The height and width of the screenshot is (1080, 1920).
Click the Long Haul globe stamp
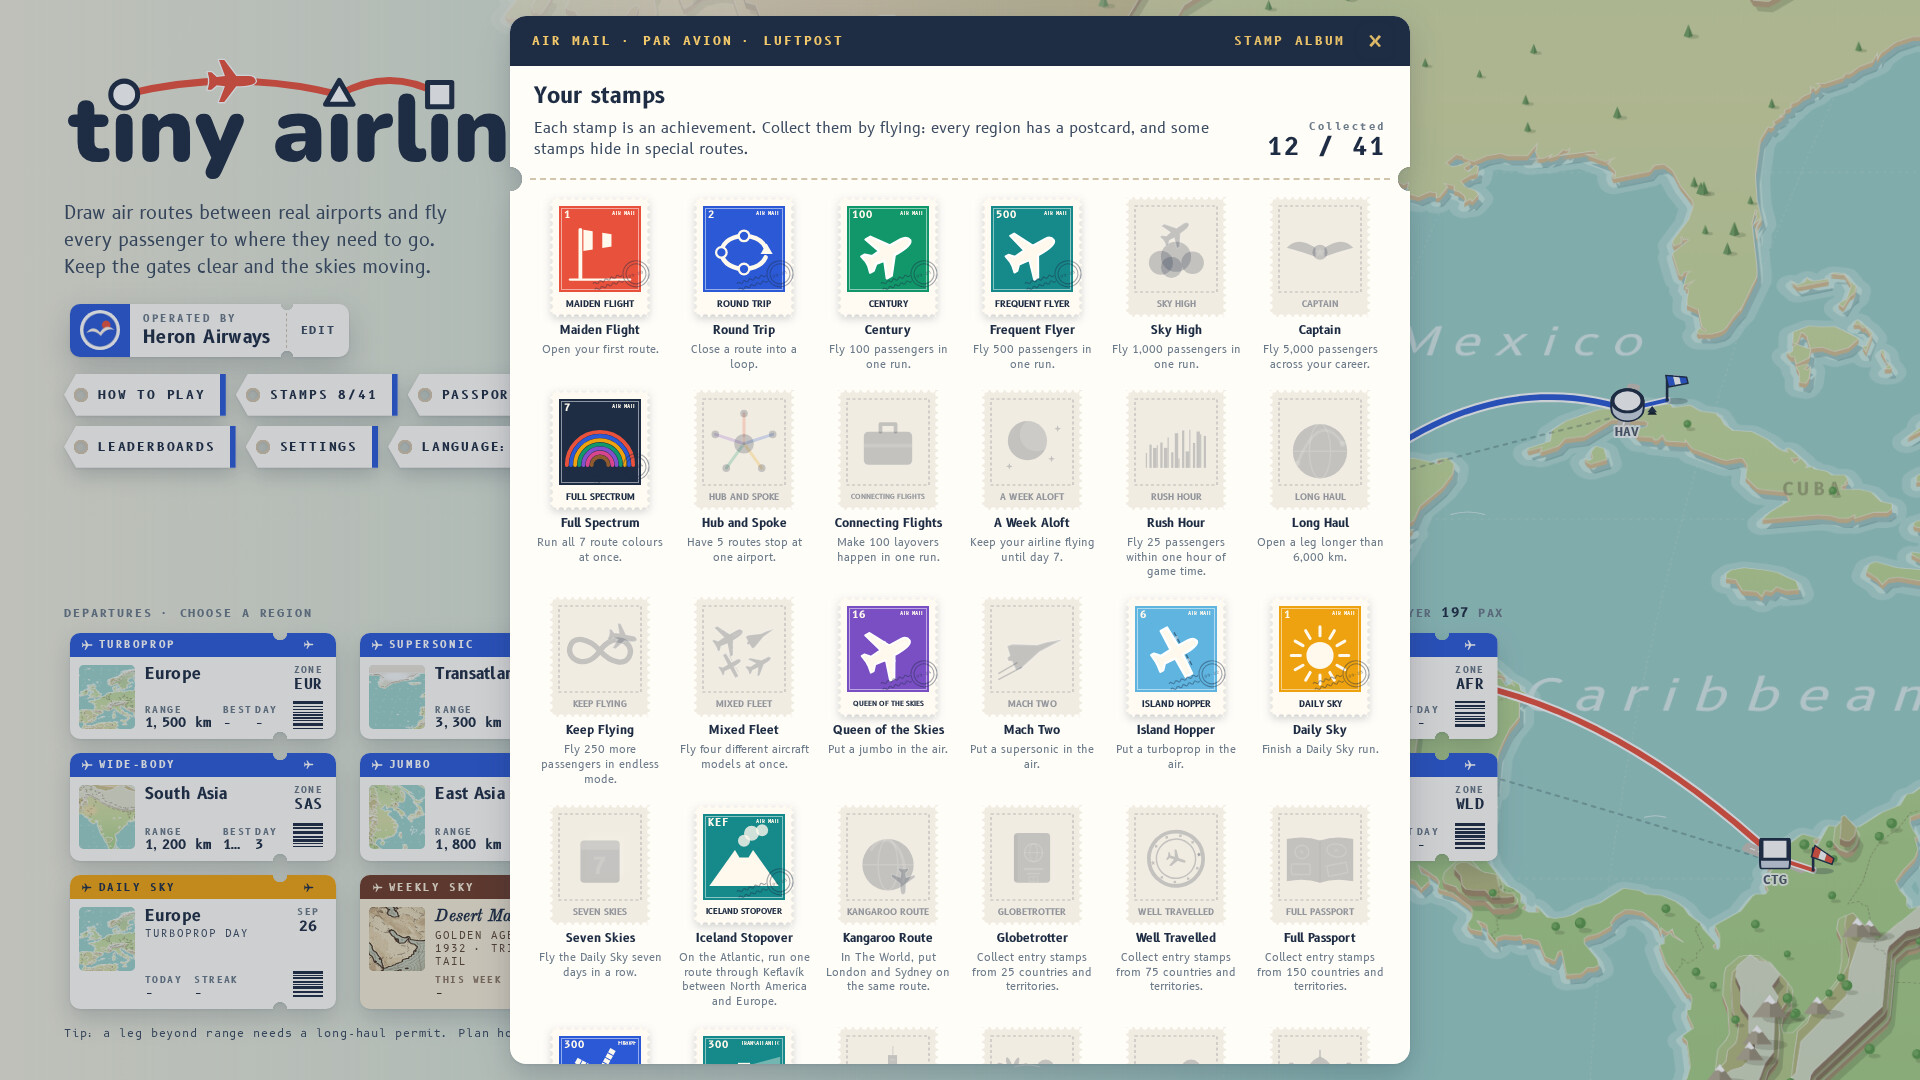1320,450
